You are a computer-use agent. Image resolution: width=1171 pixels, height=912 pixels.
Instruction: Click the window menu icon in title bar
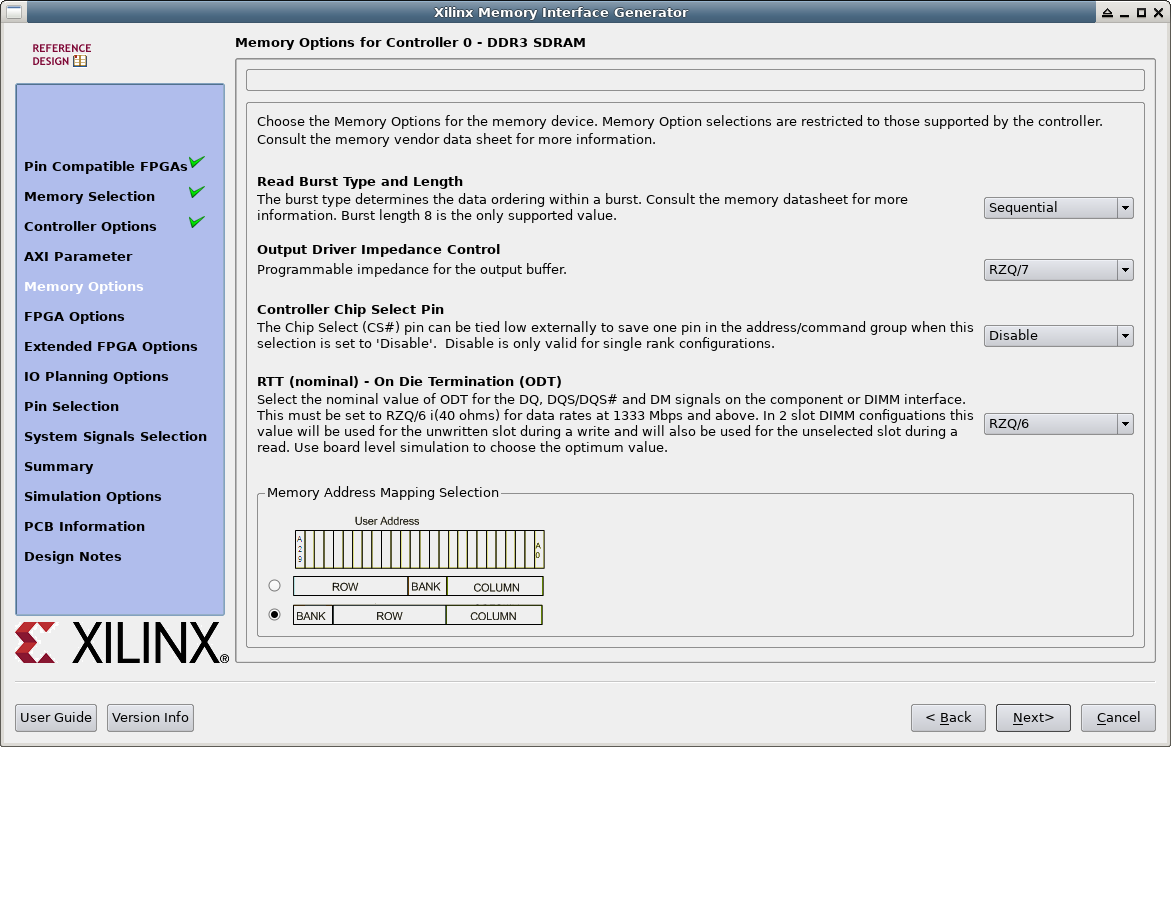[x=14, y=12]
